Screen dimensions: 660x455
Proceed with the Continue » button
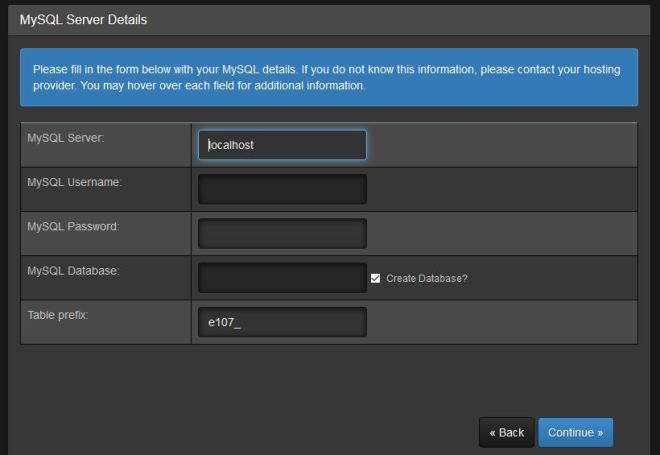[x=576, y=432]
